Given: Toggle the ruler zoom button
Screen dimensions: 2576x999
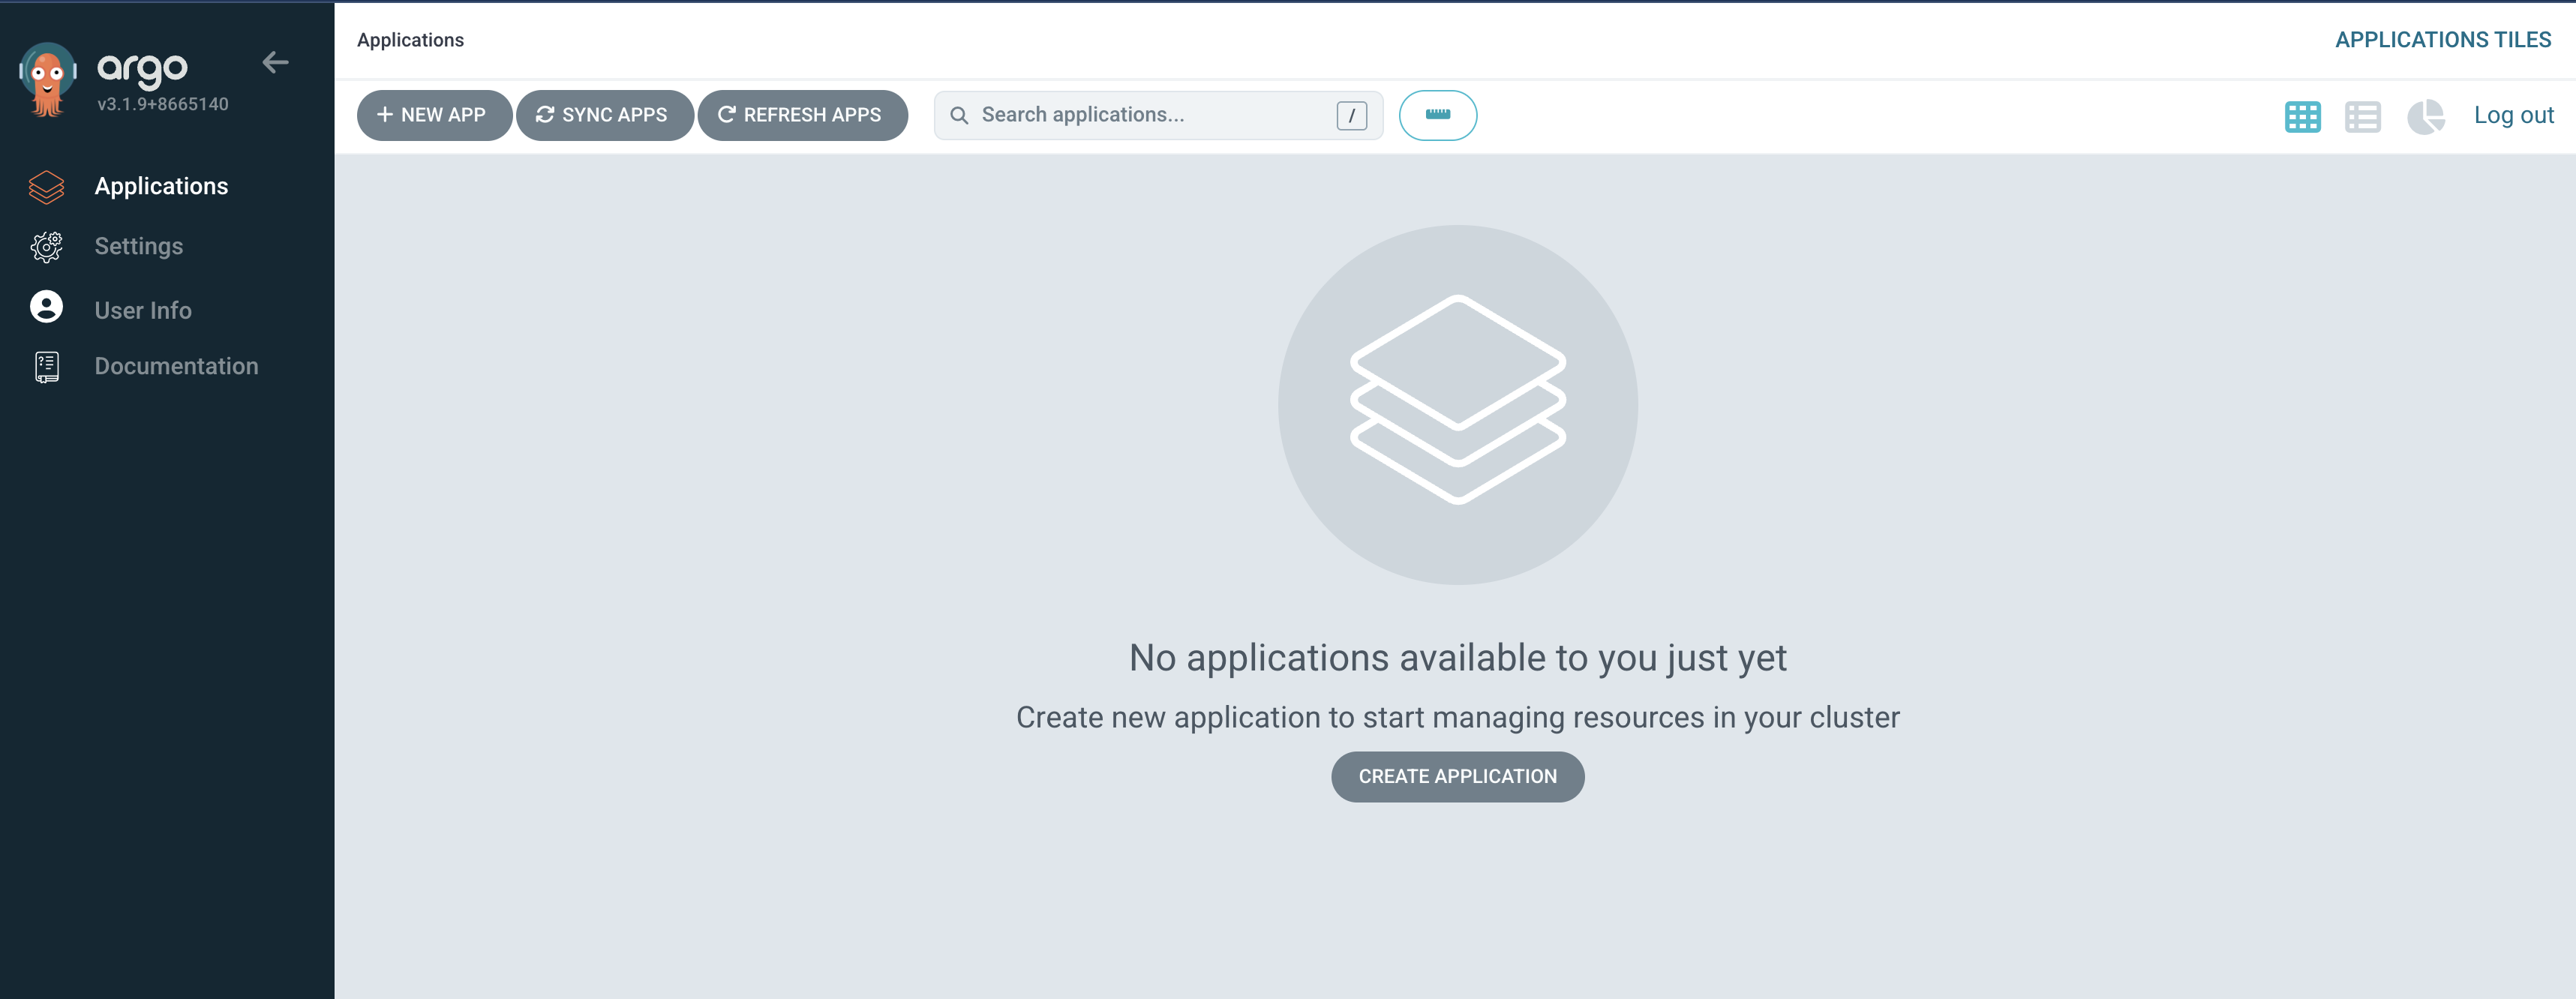Looking at the screenshot, I should (x=1437, y=115).
